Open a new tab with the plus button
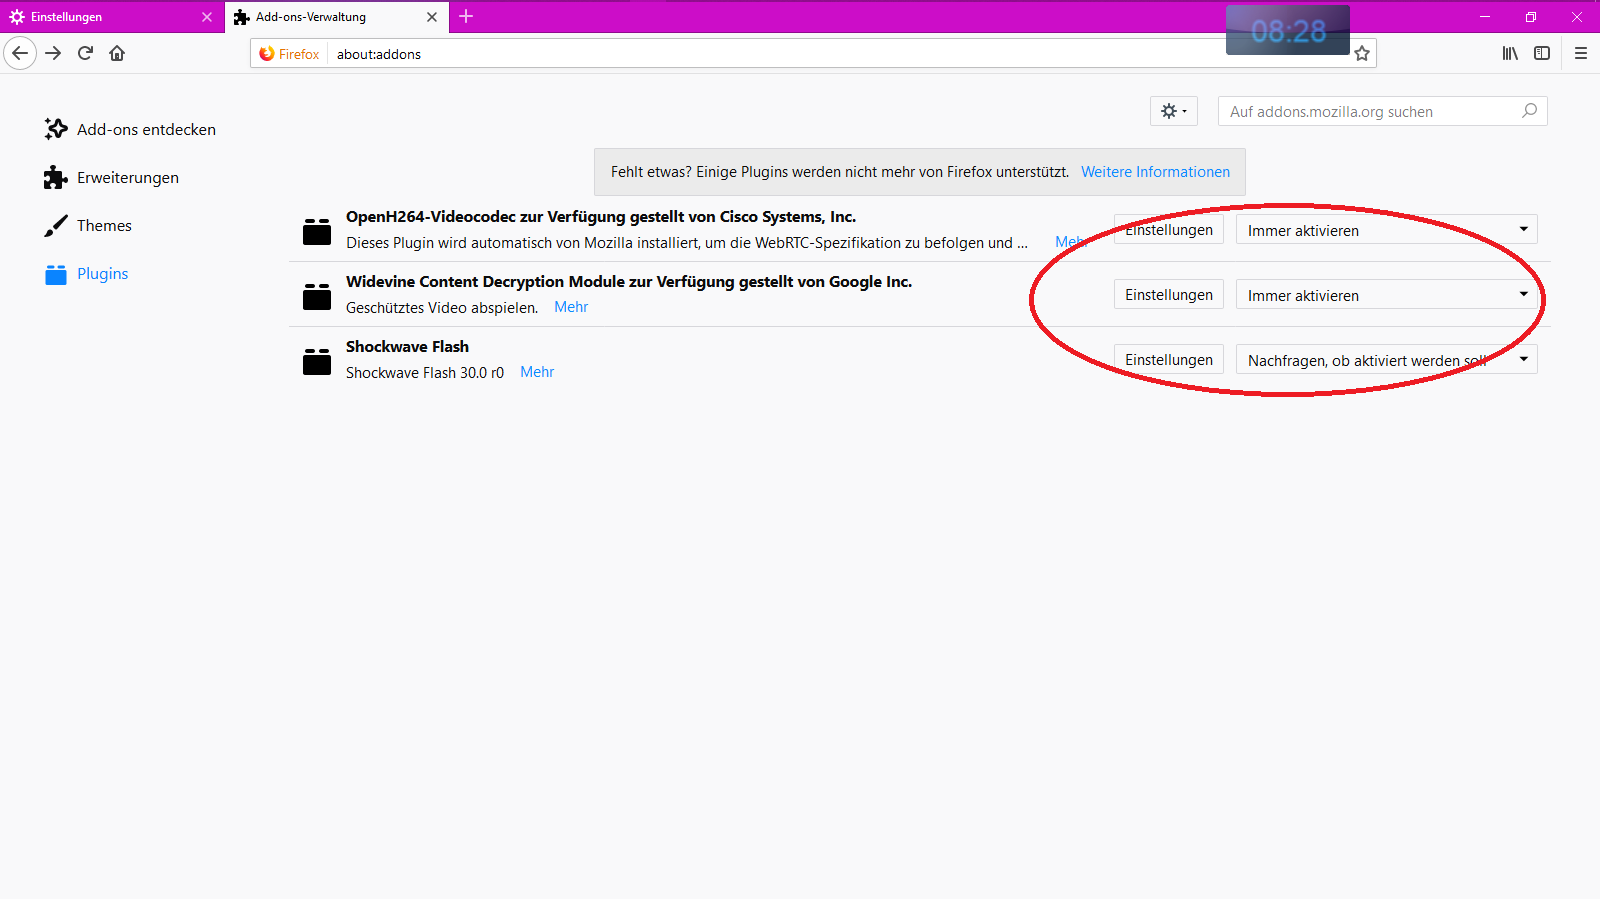The width and height of the screenshot is (1600, 900). (x=466, y=16)
